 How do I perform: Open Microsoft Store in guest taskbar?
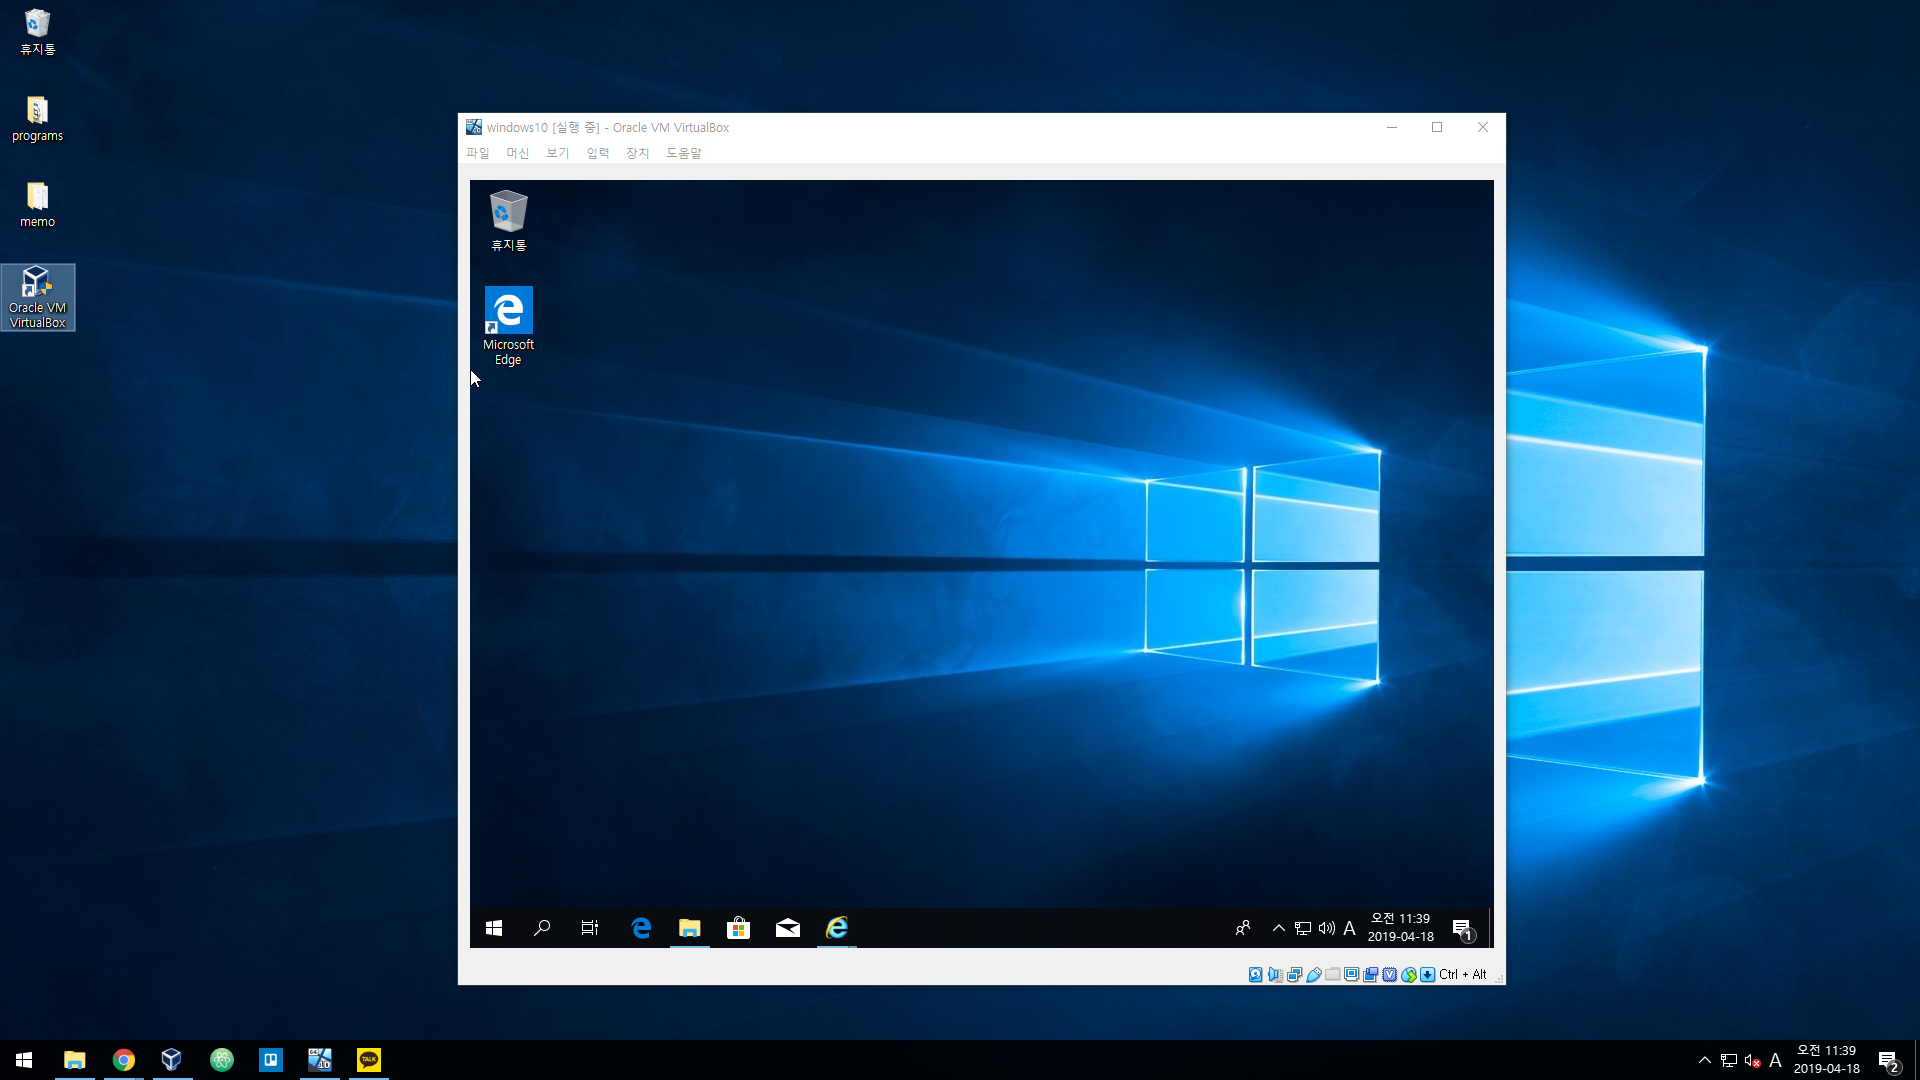(738, 928)
